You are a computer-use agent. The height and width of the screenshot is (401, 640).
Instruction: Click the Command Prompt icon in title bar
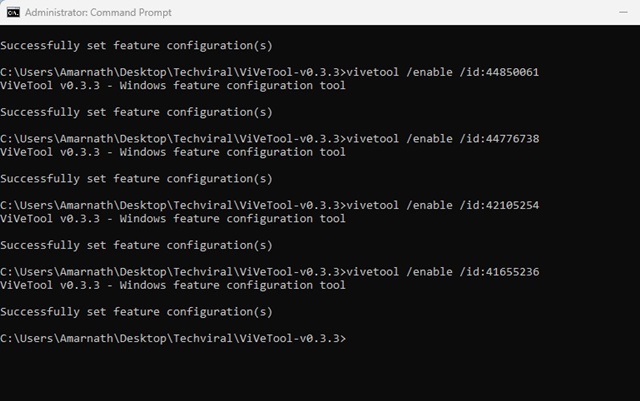[13, 12]
